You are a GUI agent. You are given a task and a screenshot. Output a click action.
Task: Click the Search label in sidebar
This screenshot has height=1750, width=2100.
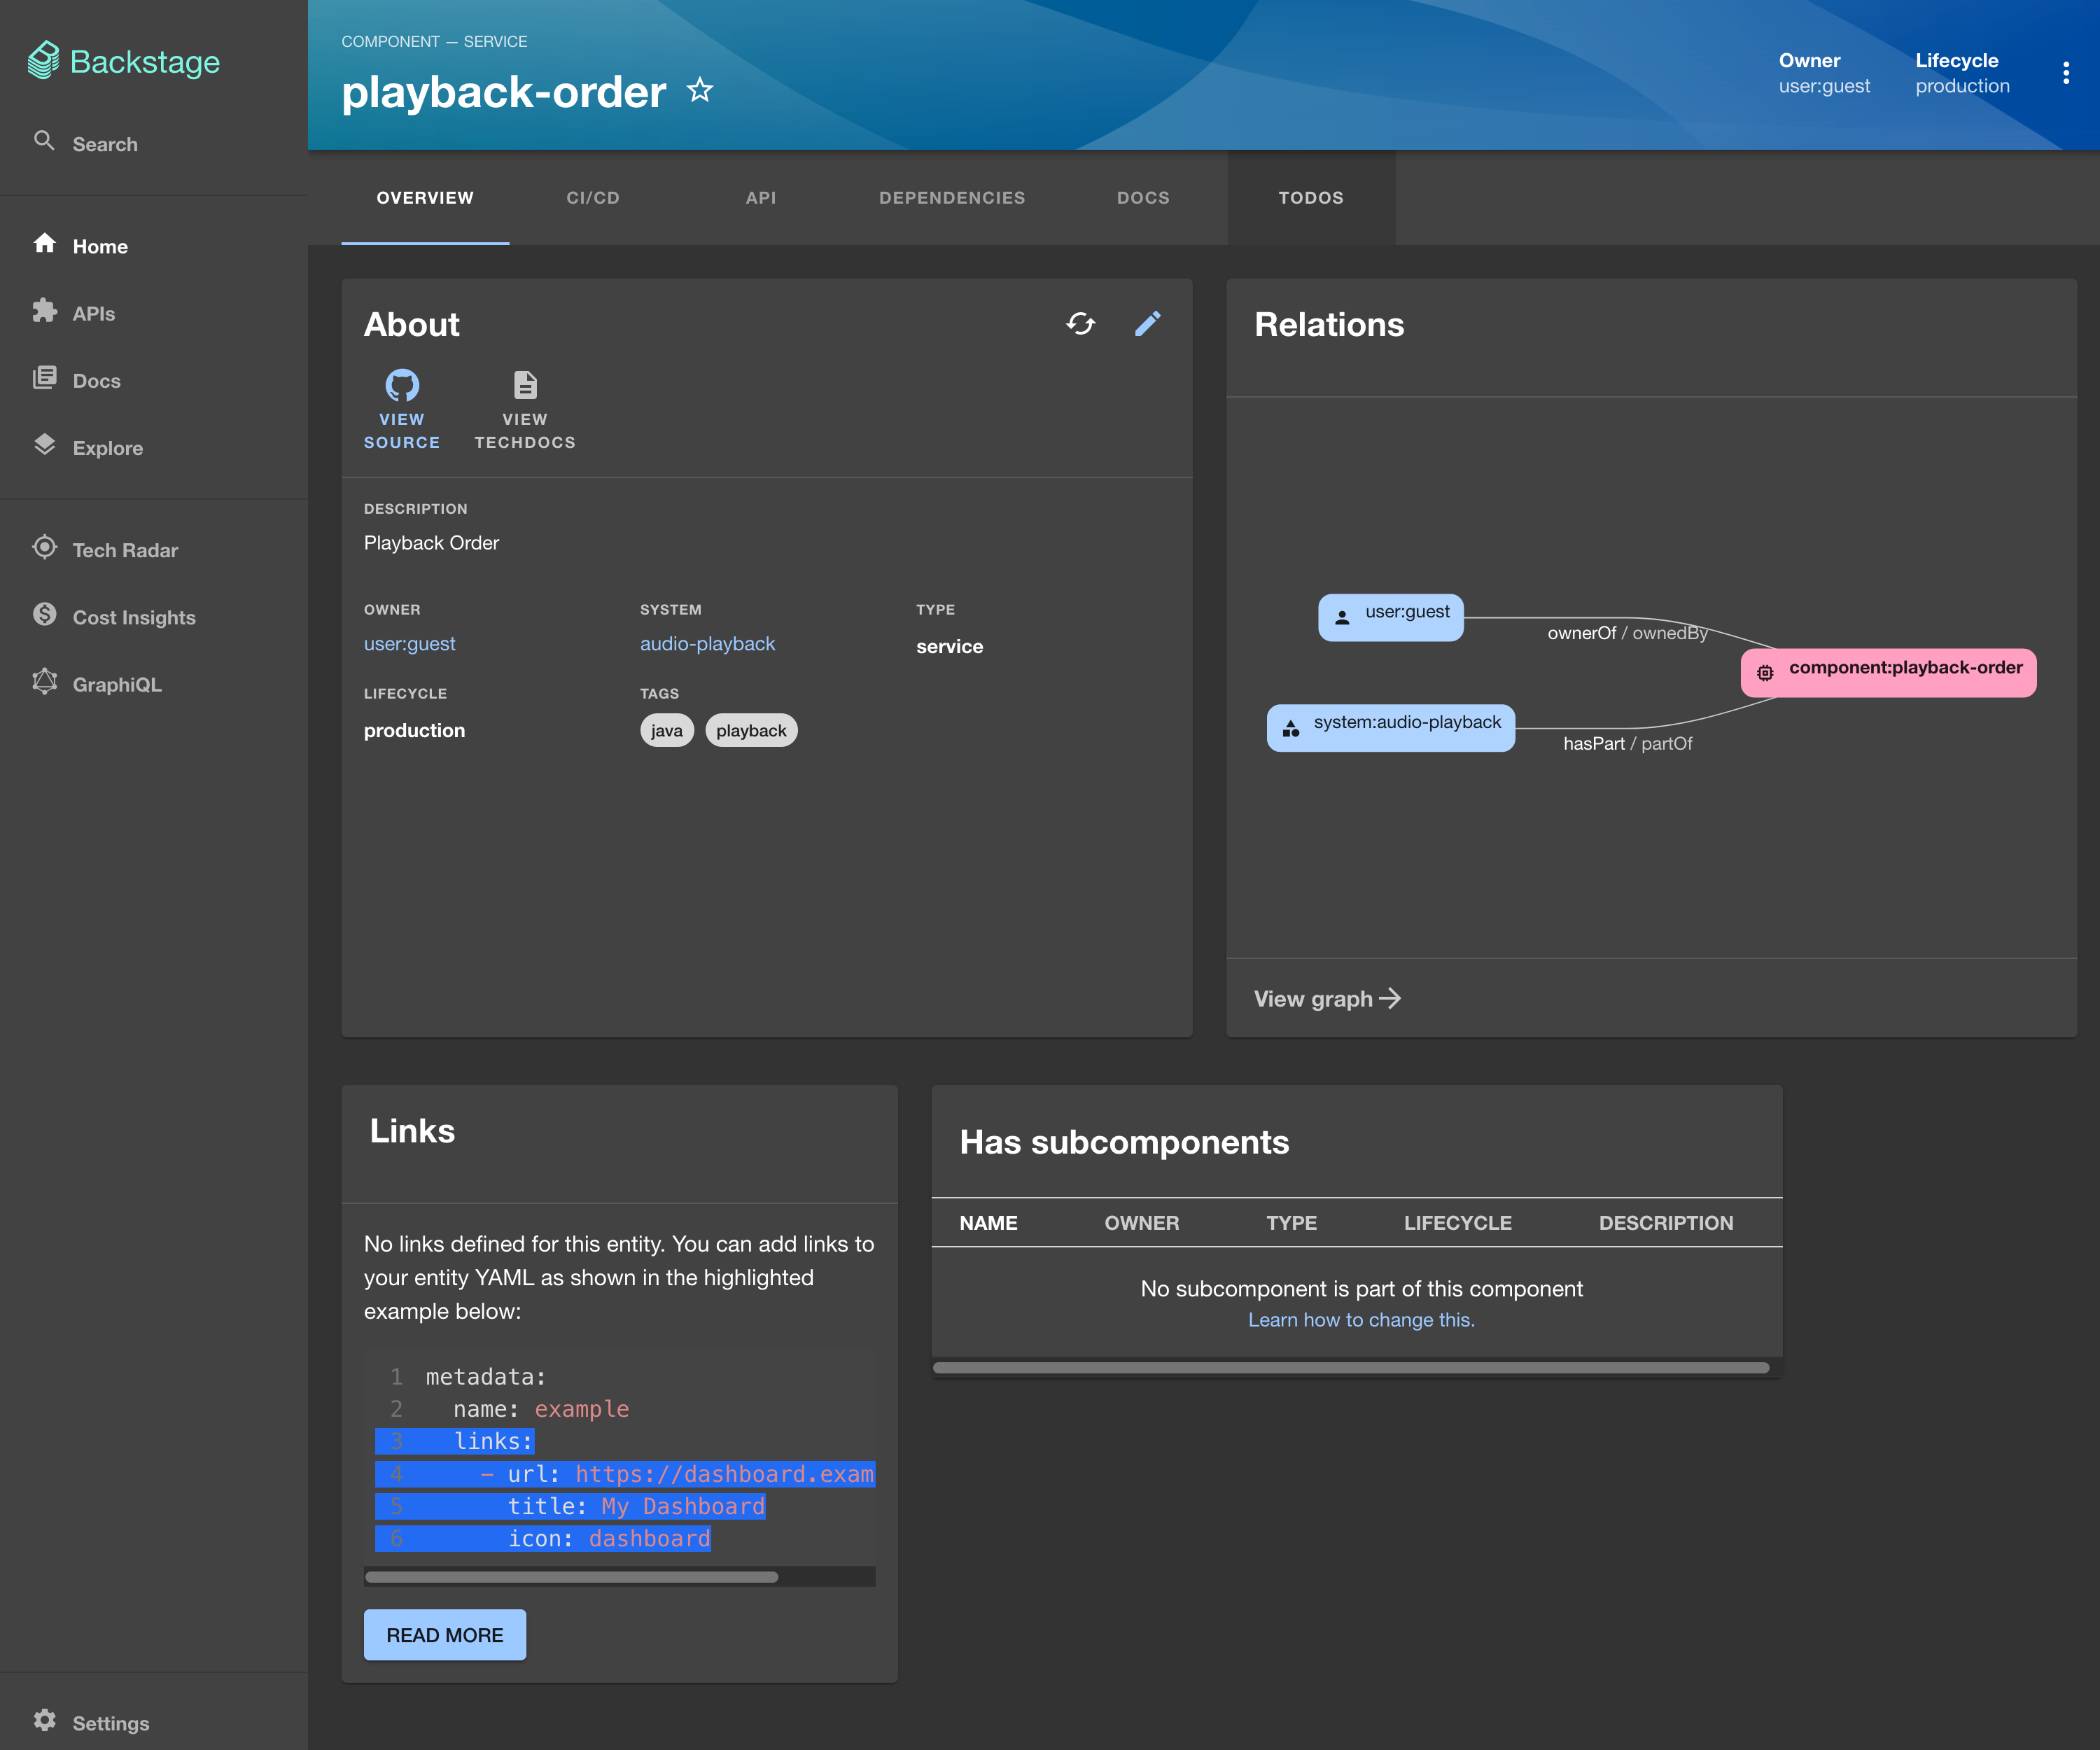105,144
